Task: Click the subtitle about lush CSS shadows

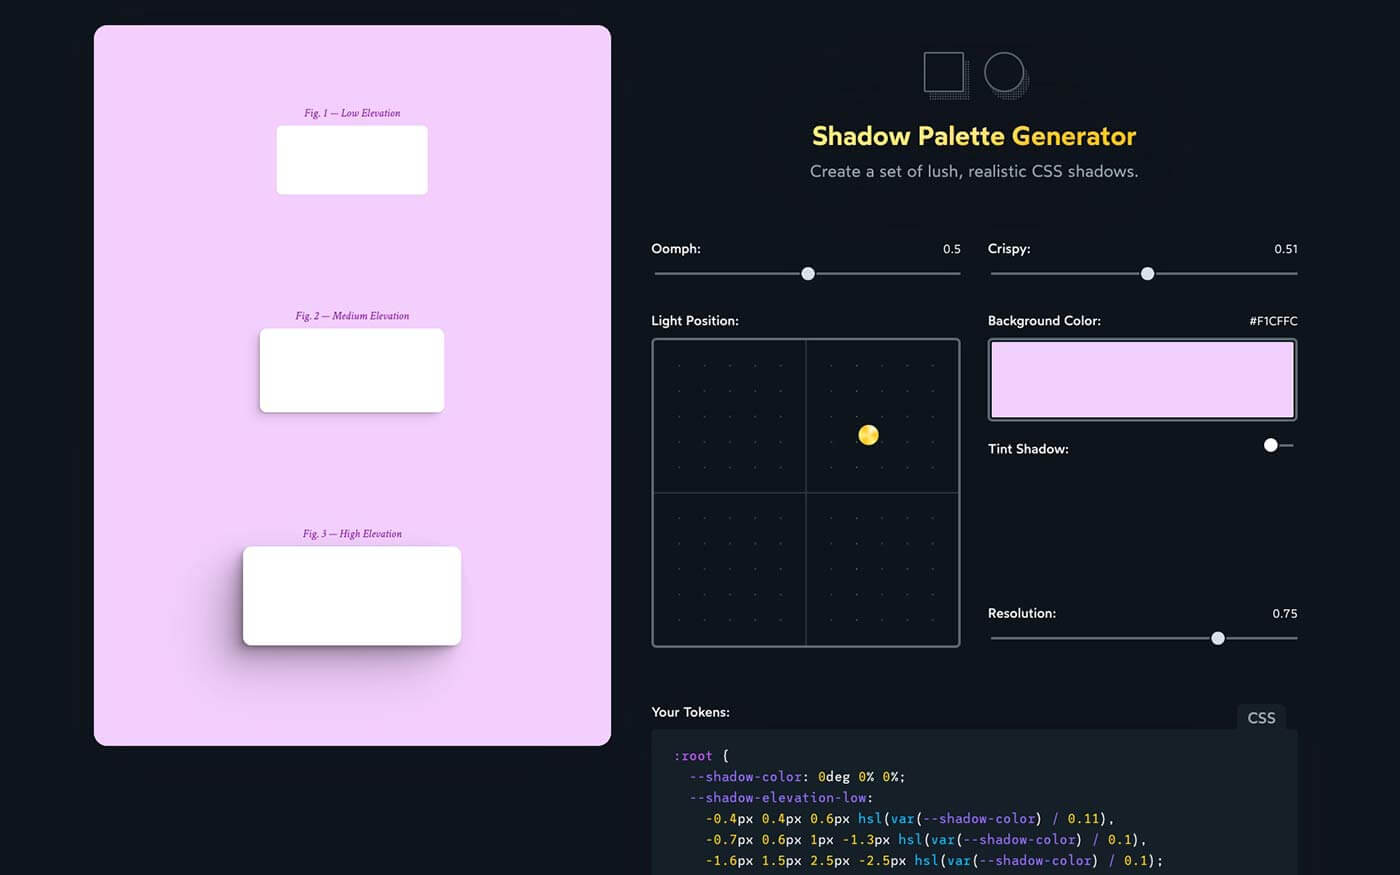Action: (974, 171)
